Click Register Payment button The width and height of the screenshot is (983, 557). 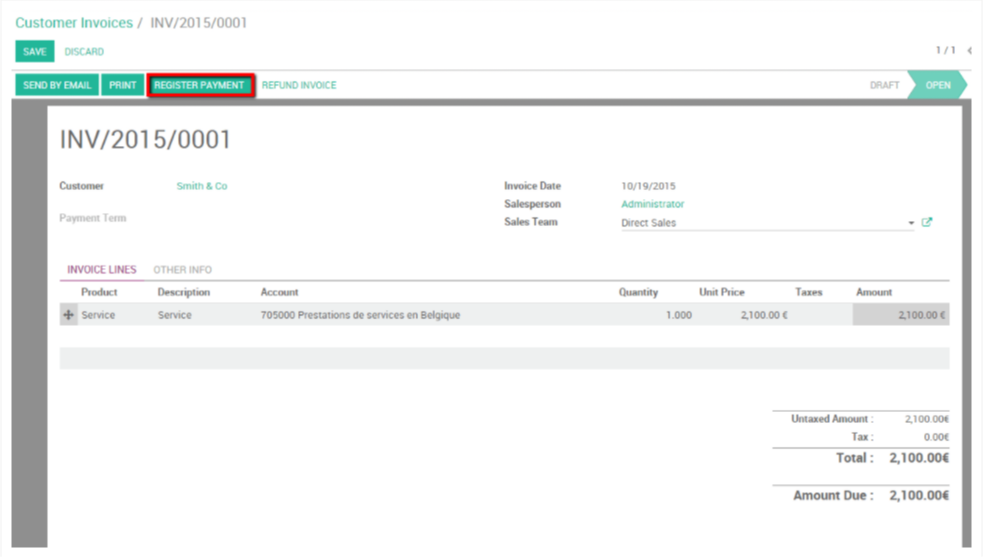point(199,85)
